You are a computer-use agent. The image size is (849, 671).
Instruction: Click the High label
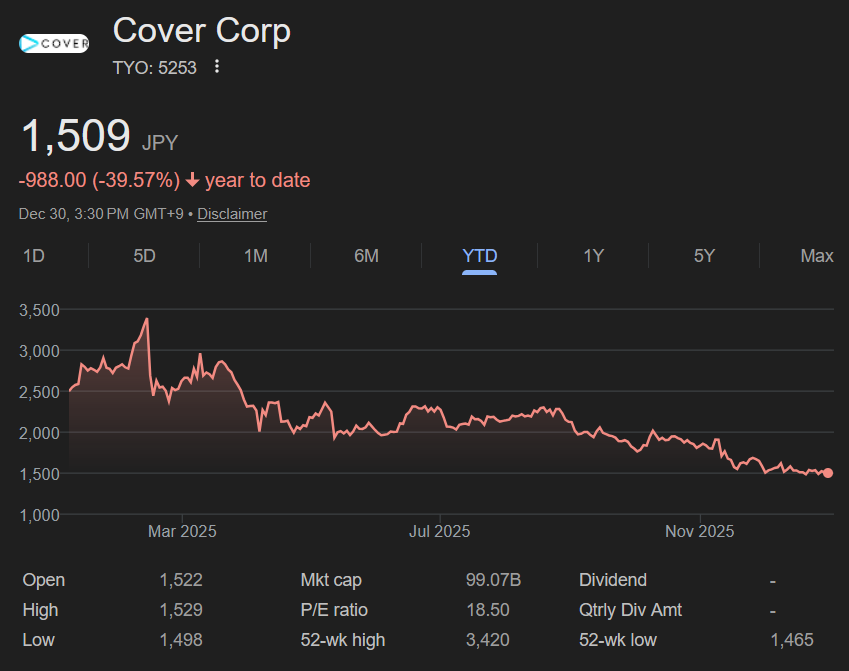(41, 610)
